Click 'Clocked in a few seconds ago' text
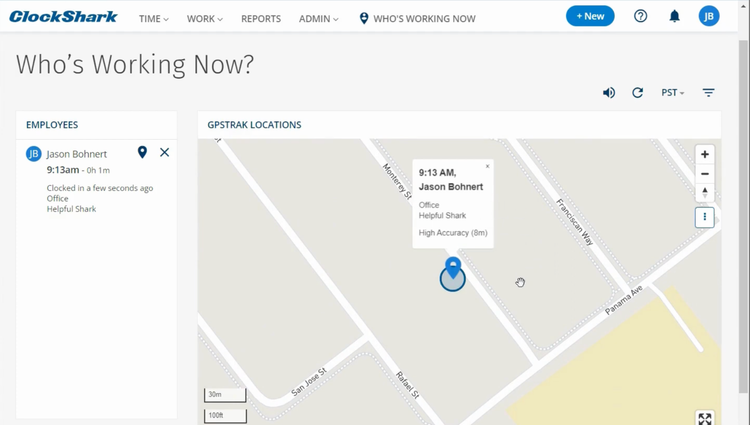 click(100, 188)
